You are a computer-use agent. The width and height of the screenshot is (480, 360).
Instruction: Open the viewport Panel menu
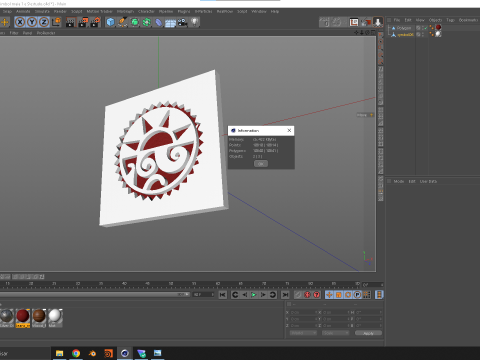tap(27, 33)
